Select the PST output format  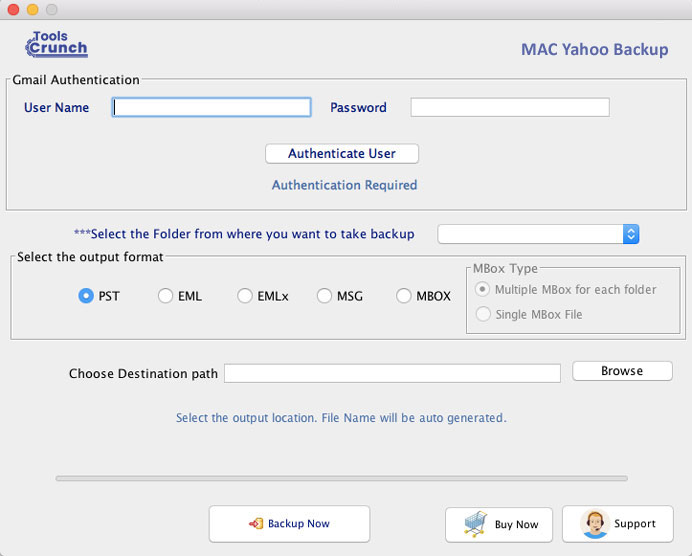coord(86,296)
